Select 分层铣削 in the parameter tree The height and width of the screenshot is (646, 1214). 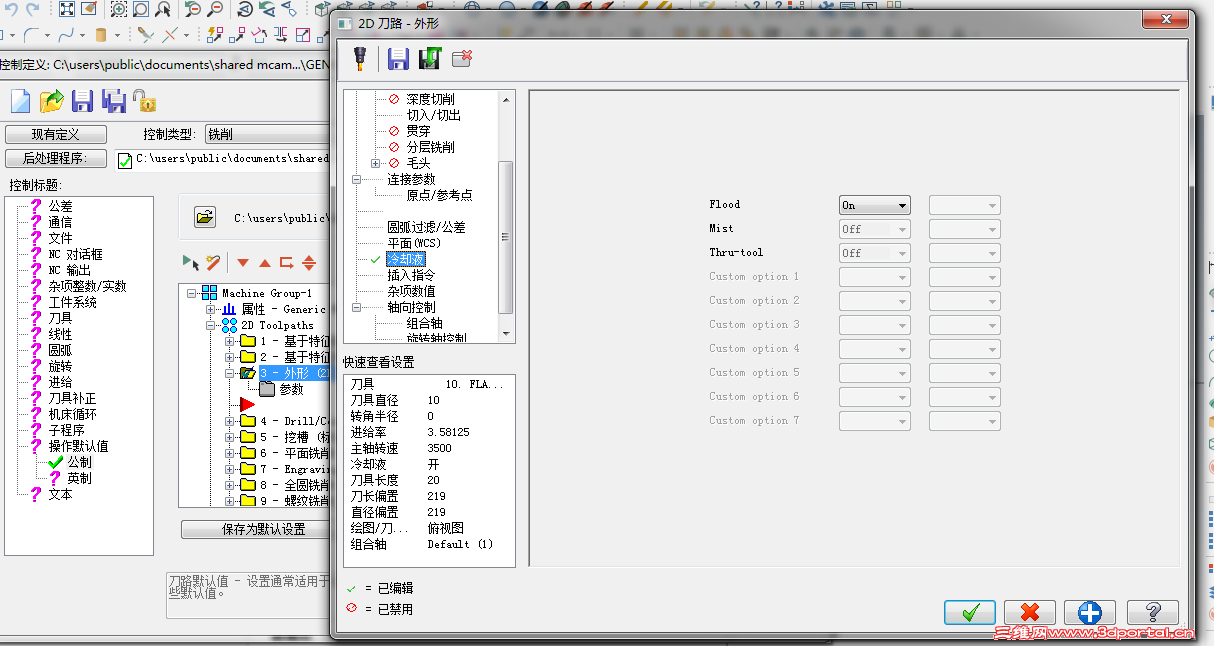click(x=430, y=147)
